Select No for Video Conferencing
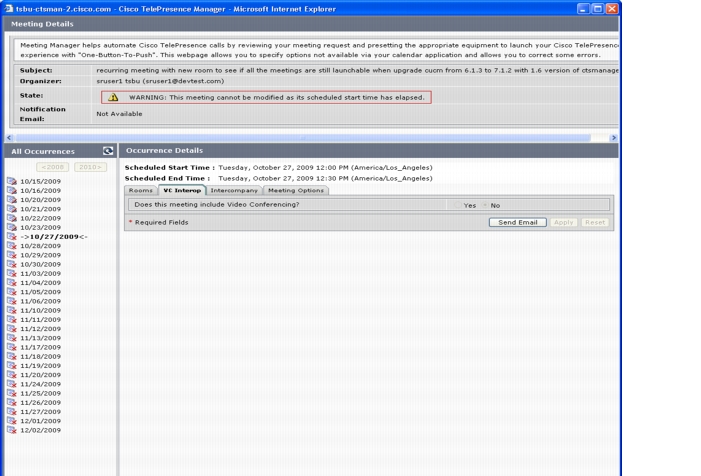 point(485,205)
